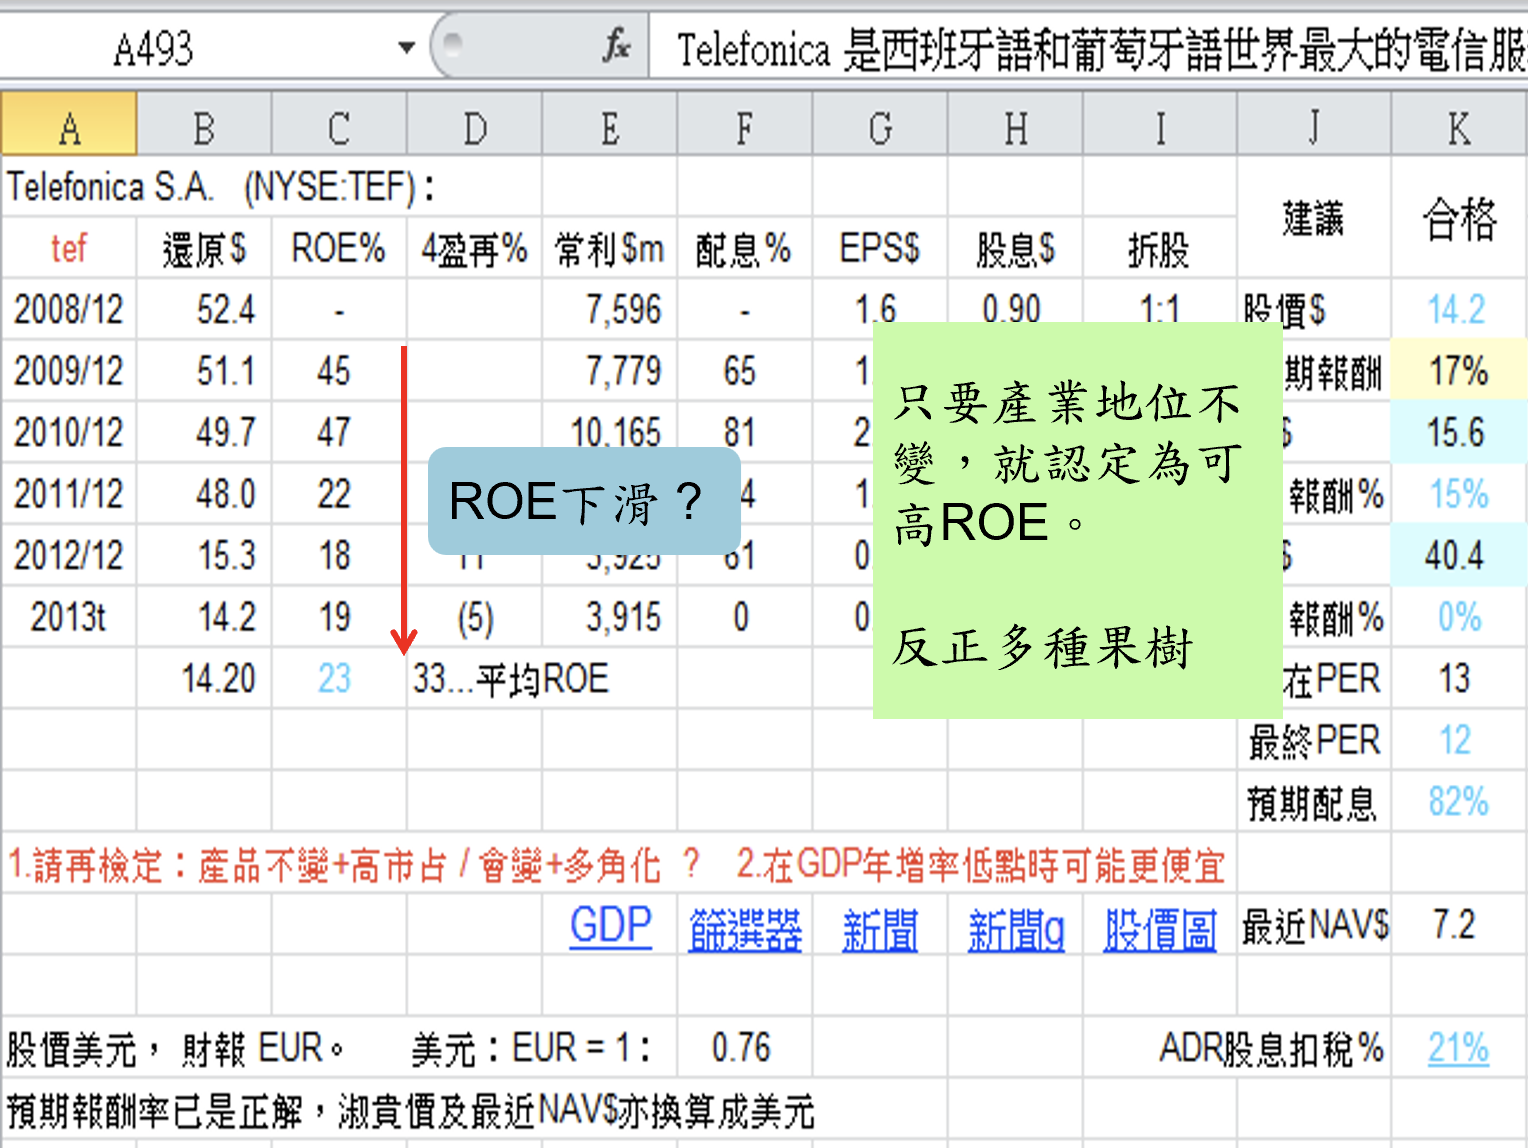The height and width of the screenshot is (1148, 1528).
Task: Click the 建議 heading cell
Action: (x=1314, y=218)
